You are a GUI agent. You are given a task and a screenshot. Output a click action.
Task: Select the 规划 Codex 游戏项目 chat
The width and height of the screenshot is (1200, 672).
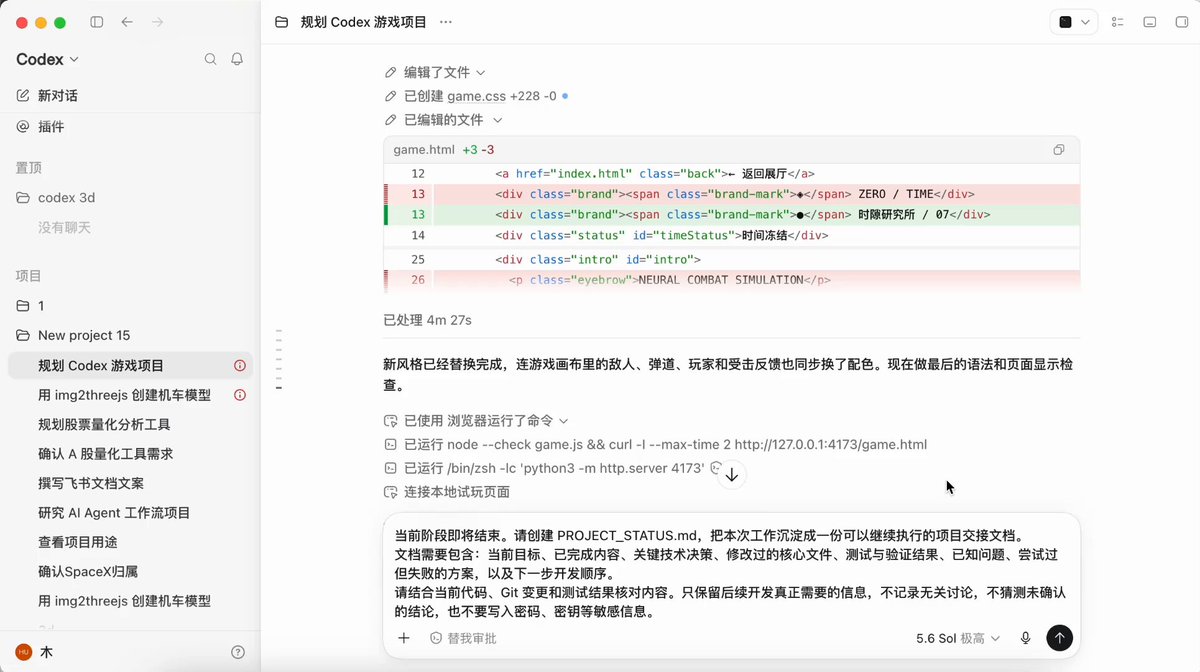[130, 365]
